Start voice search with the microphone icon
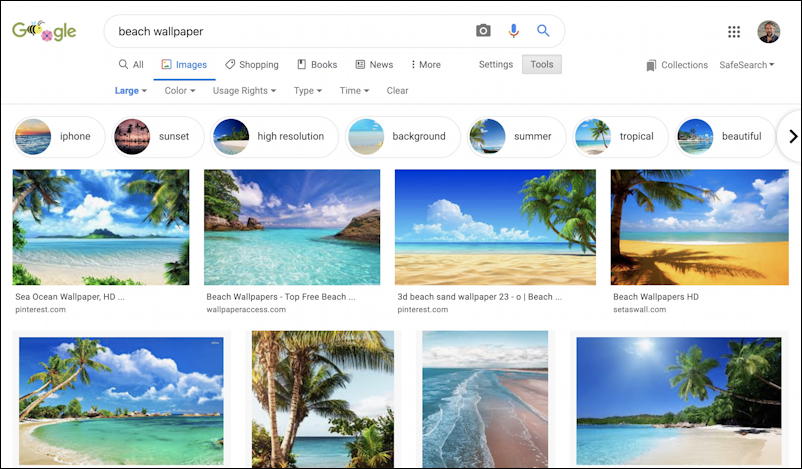 [514, 31]
